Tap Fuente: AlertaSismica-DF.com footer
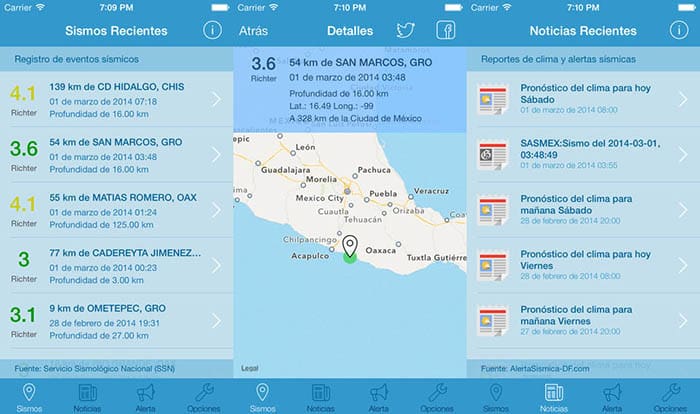 pos(535,368)
